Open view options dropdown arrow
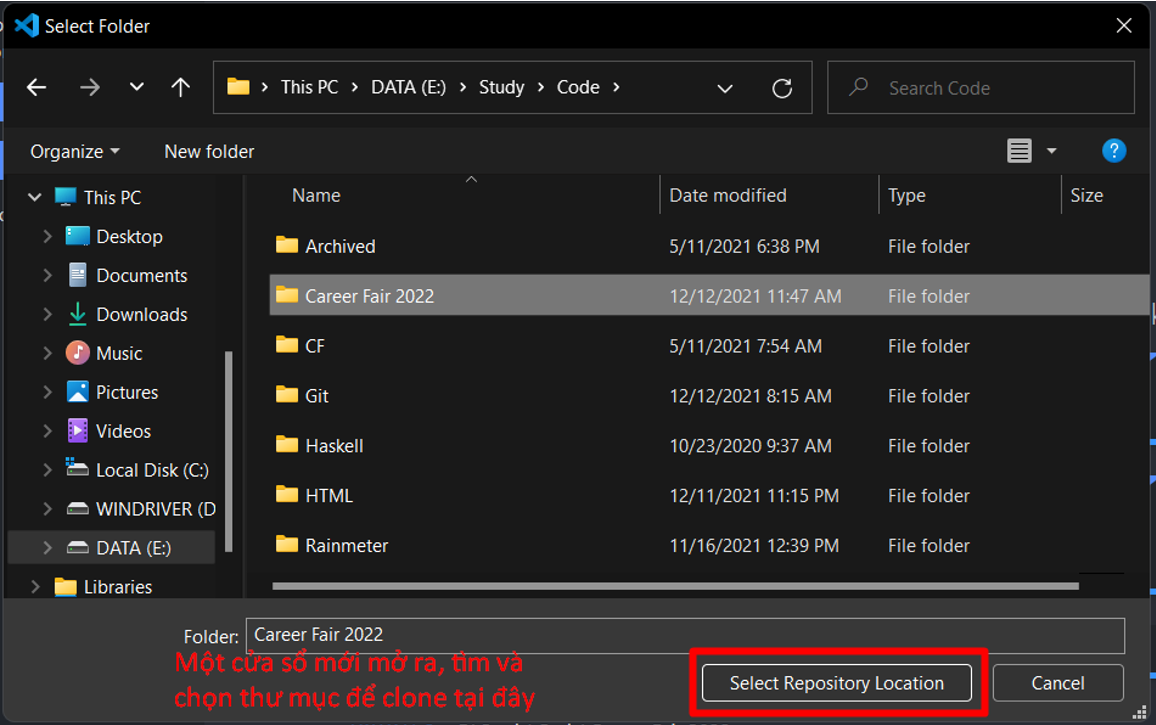This screenshot has width=1156, height=725. click(x=1052, y=151)
